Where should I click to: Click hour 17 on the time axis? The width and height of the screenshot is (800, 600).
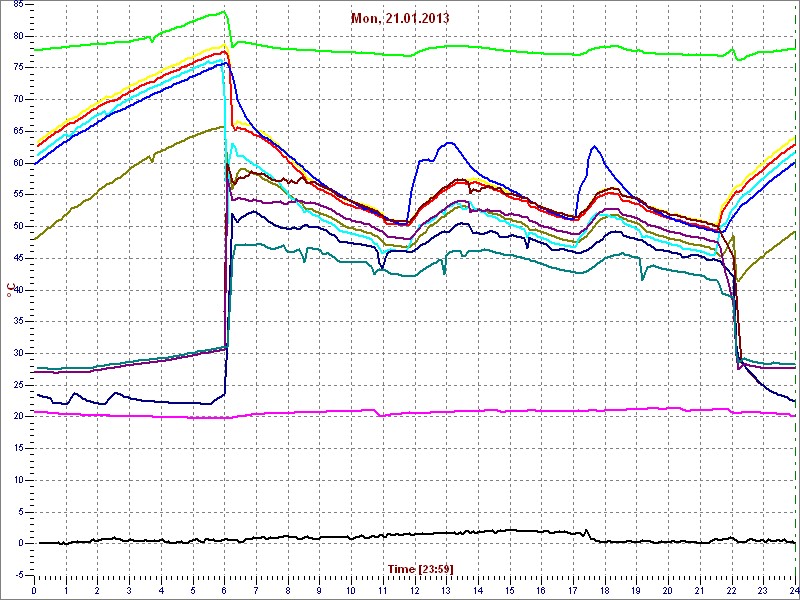pos(573,589)
